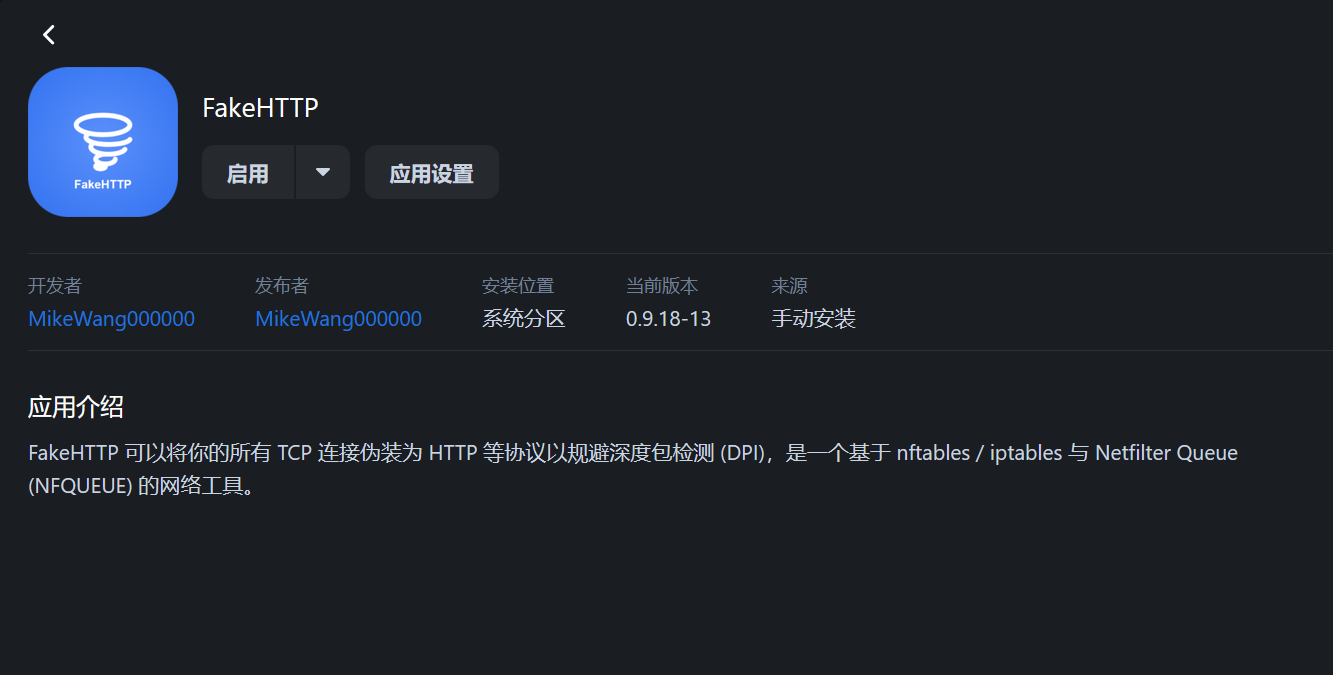Click the back arrow to exit app page
The width and height of the screenshot is (1333, 675).
48,33
